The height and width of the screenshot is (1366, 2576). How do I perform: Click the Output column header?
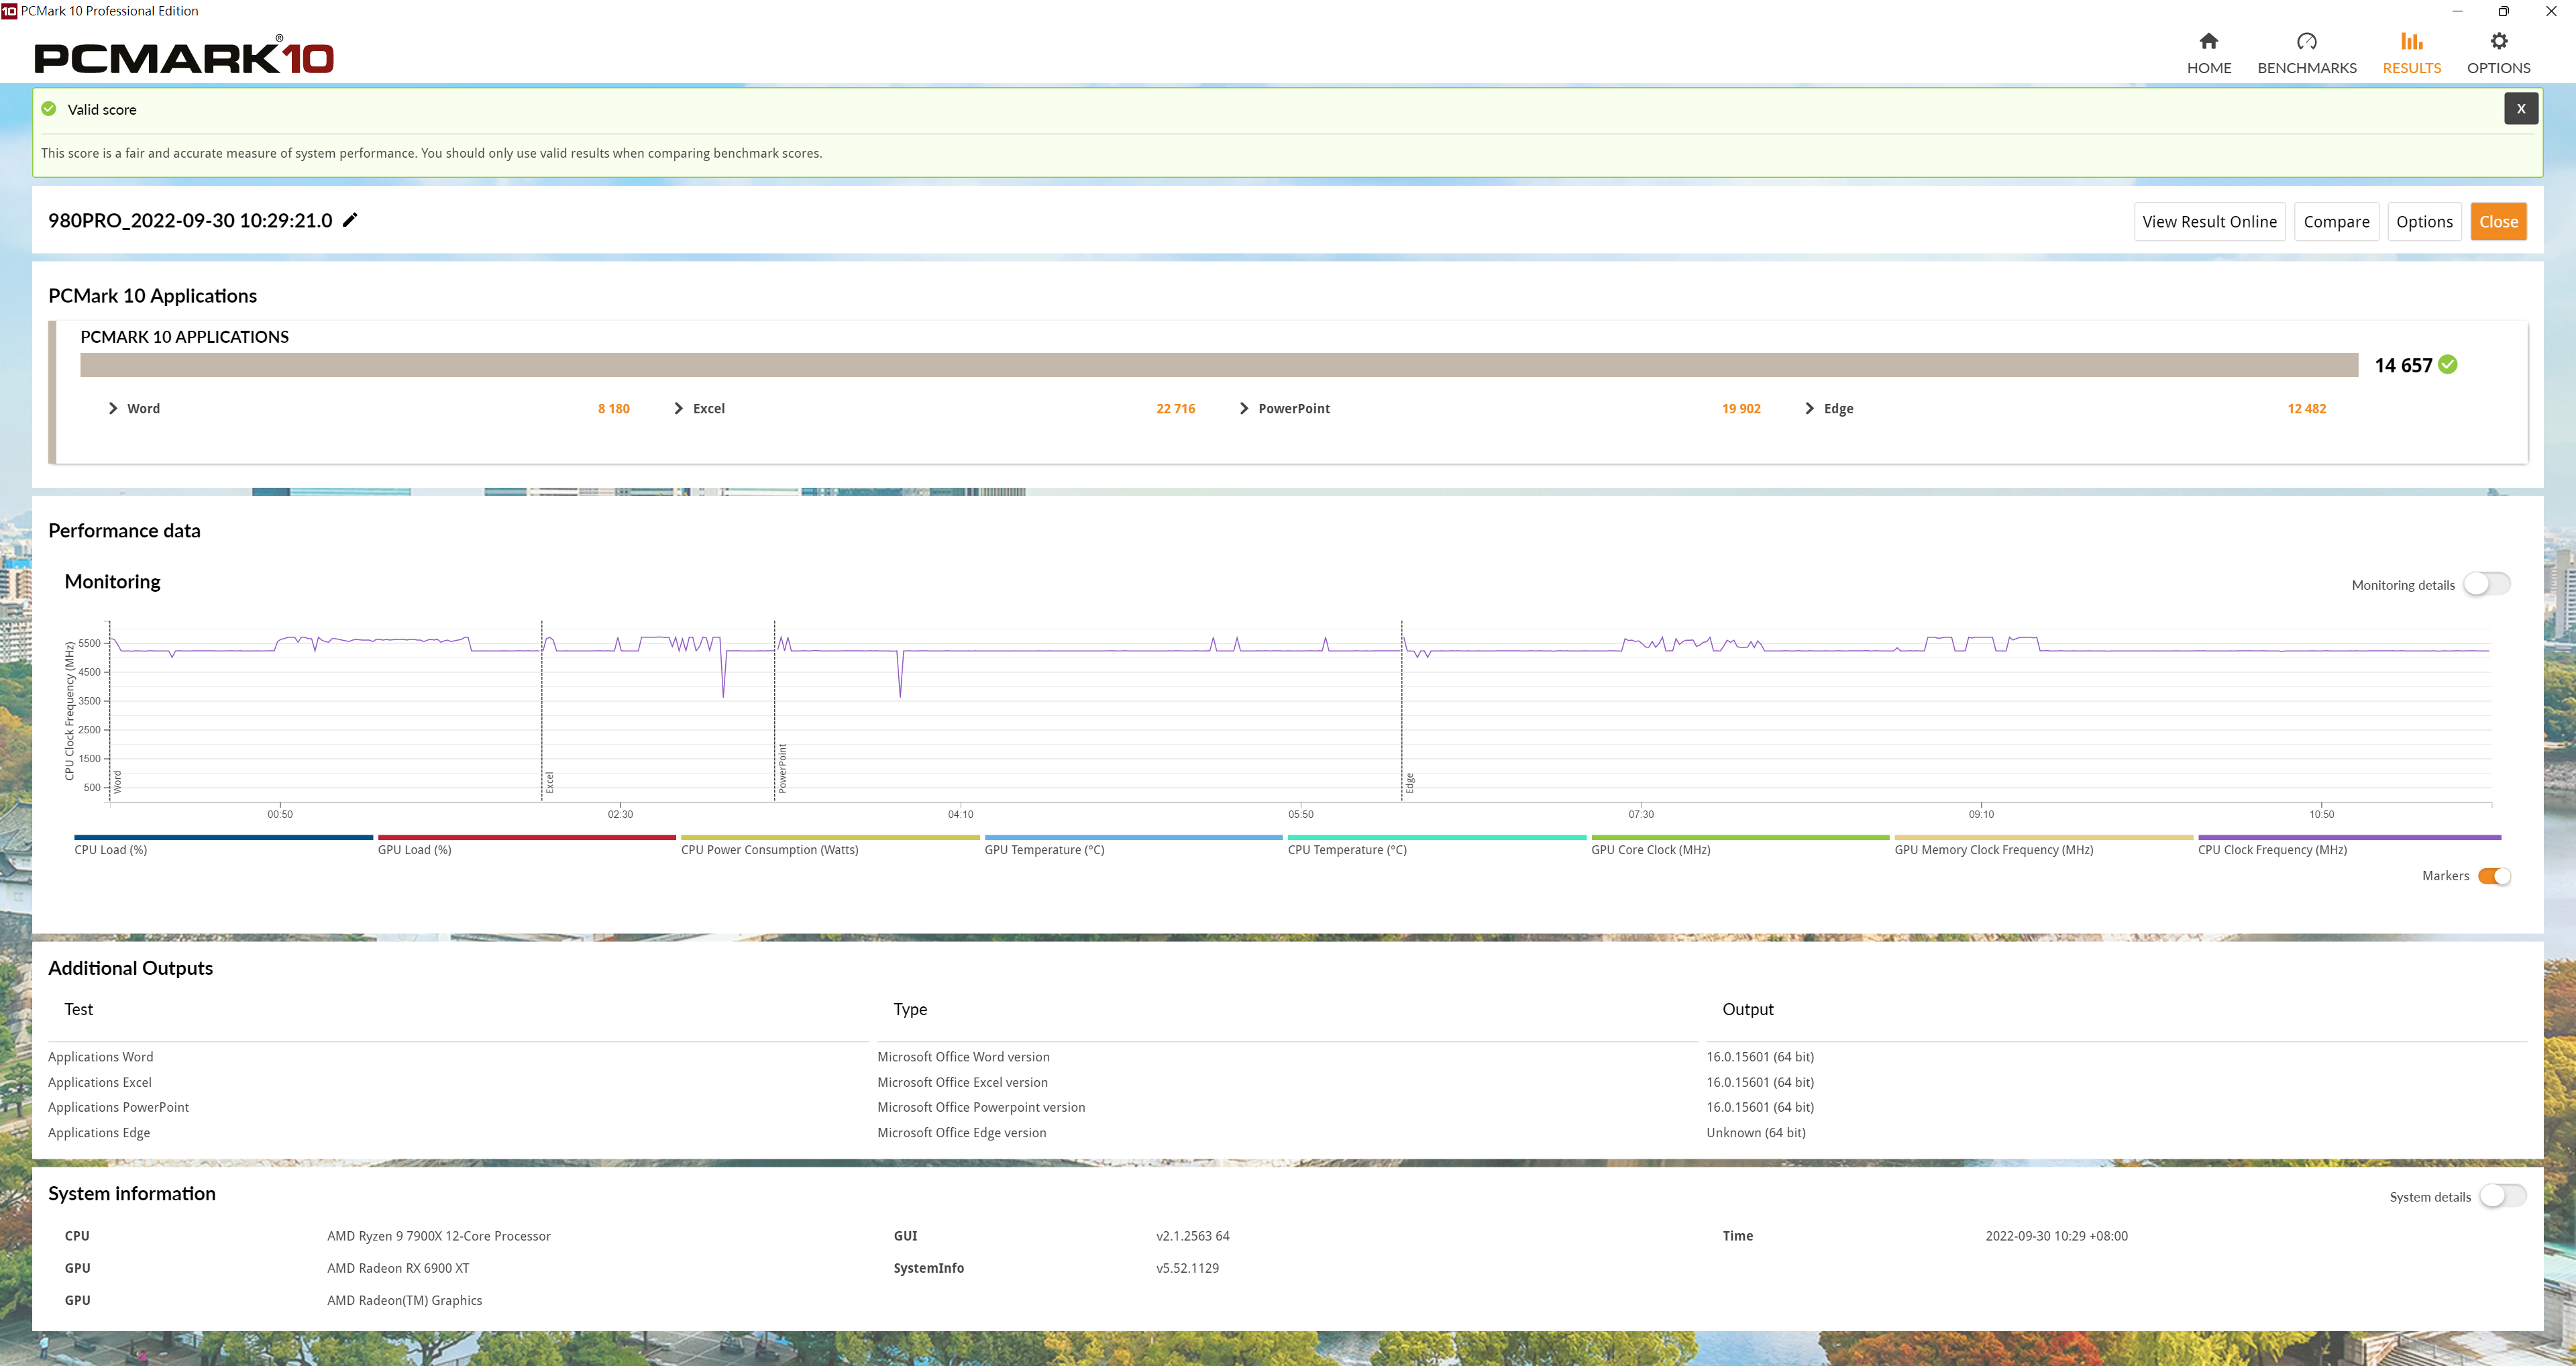coord(1747,1009)
